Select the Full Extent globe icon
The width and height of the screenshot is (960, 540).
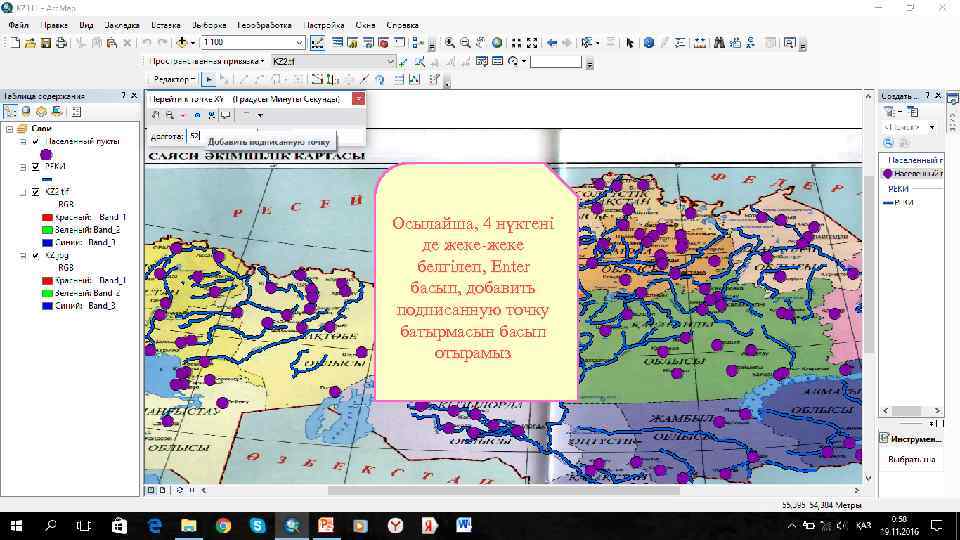point(498,43)
